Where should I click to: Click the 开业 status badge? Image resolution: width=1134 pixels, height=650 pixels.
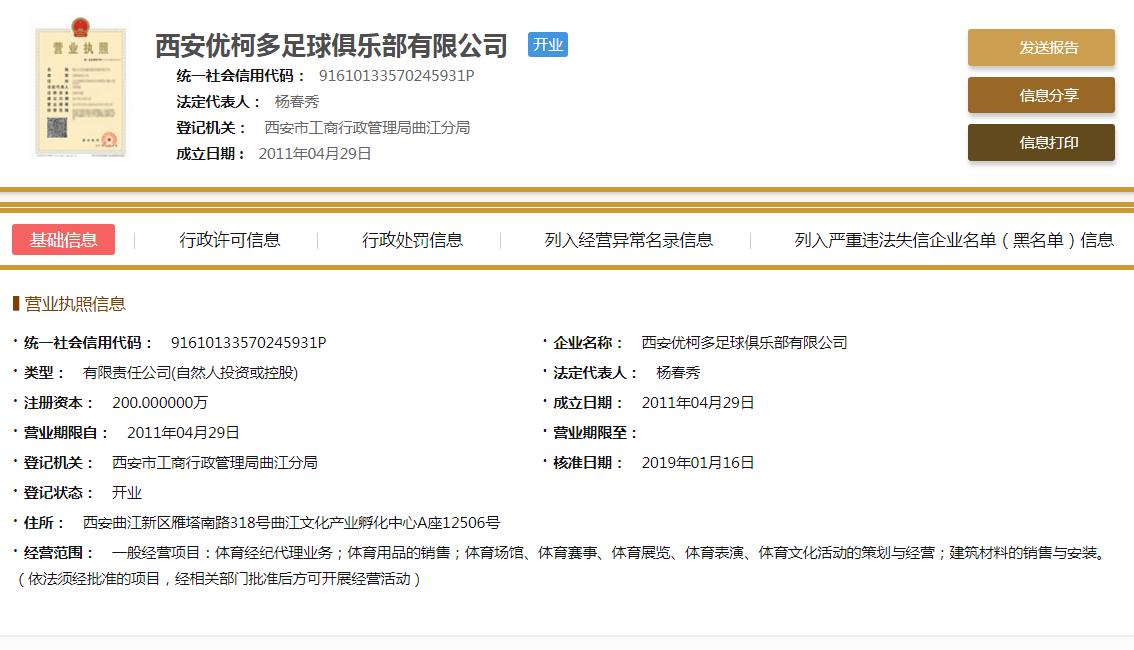click(548, 45)
